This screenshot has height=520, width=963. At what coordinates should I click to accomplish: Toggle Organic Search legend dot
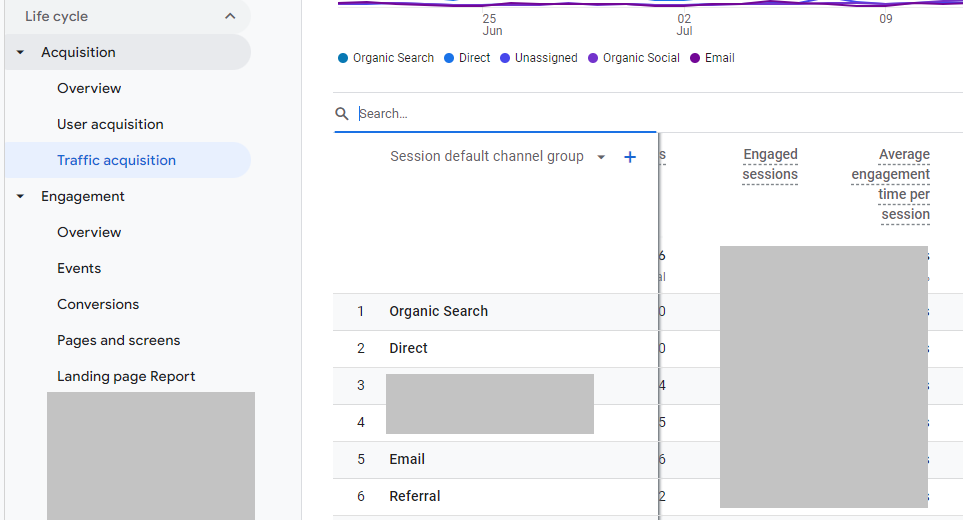(x=344, y=58)
